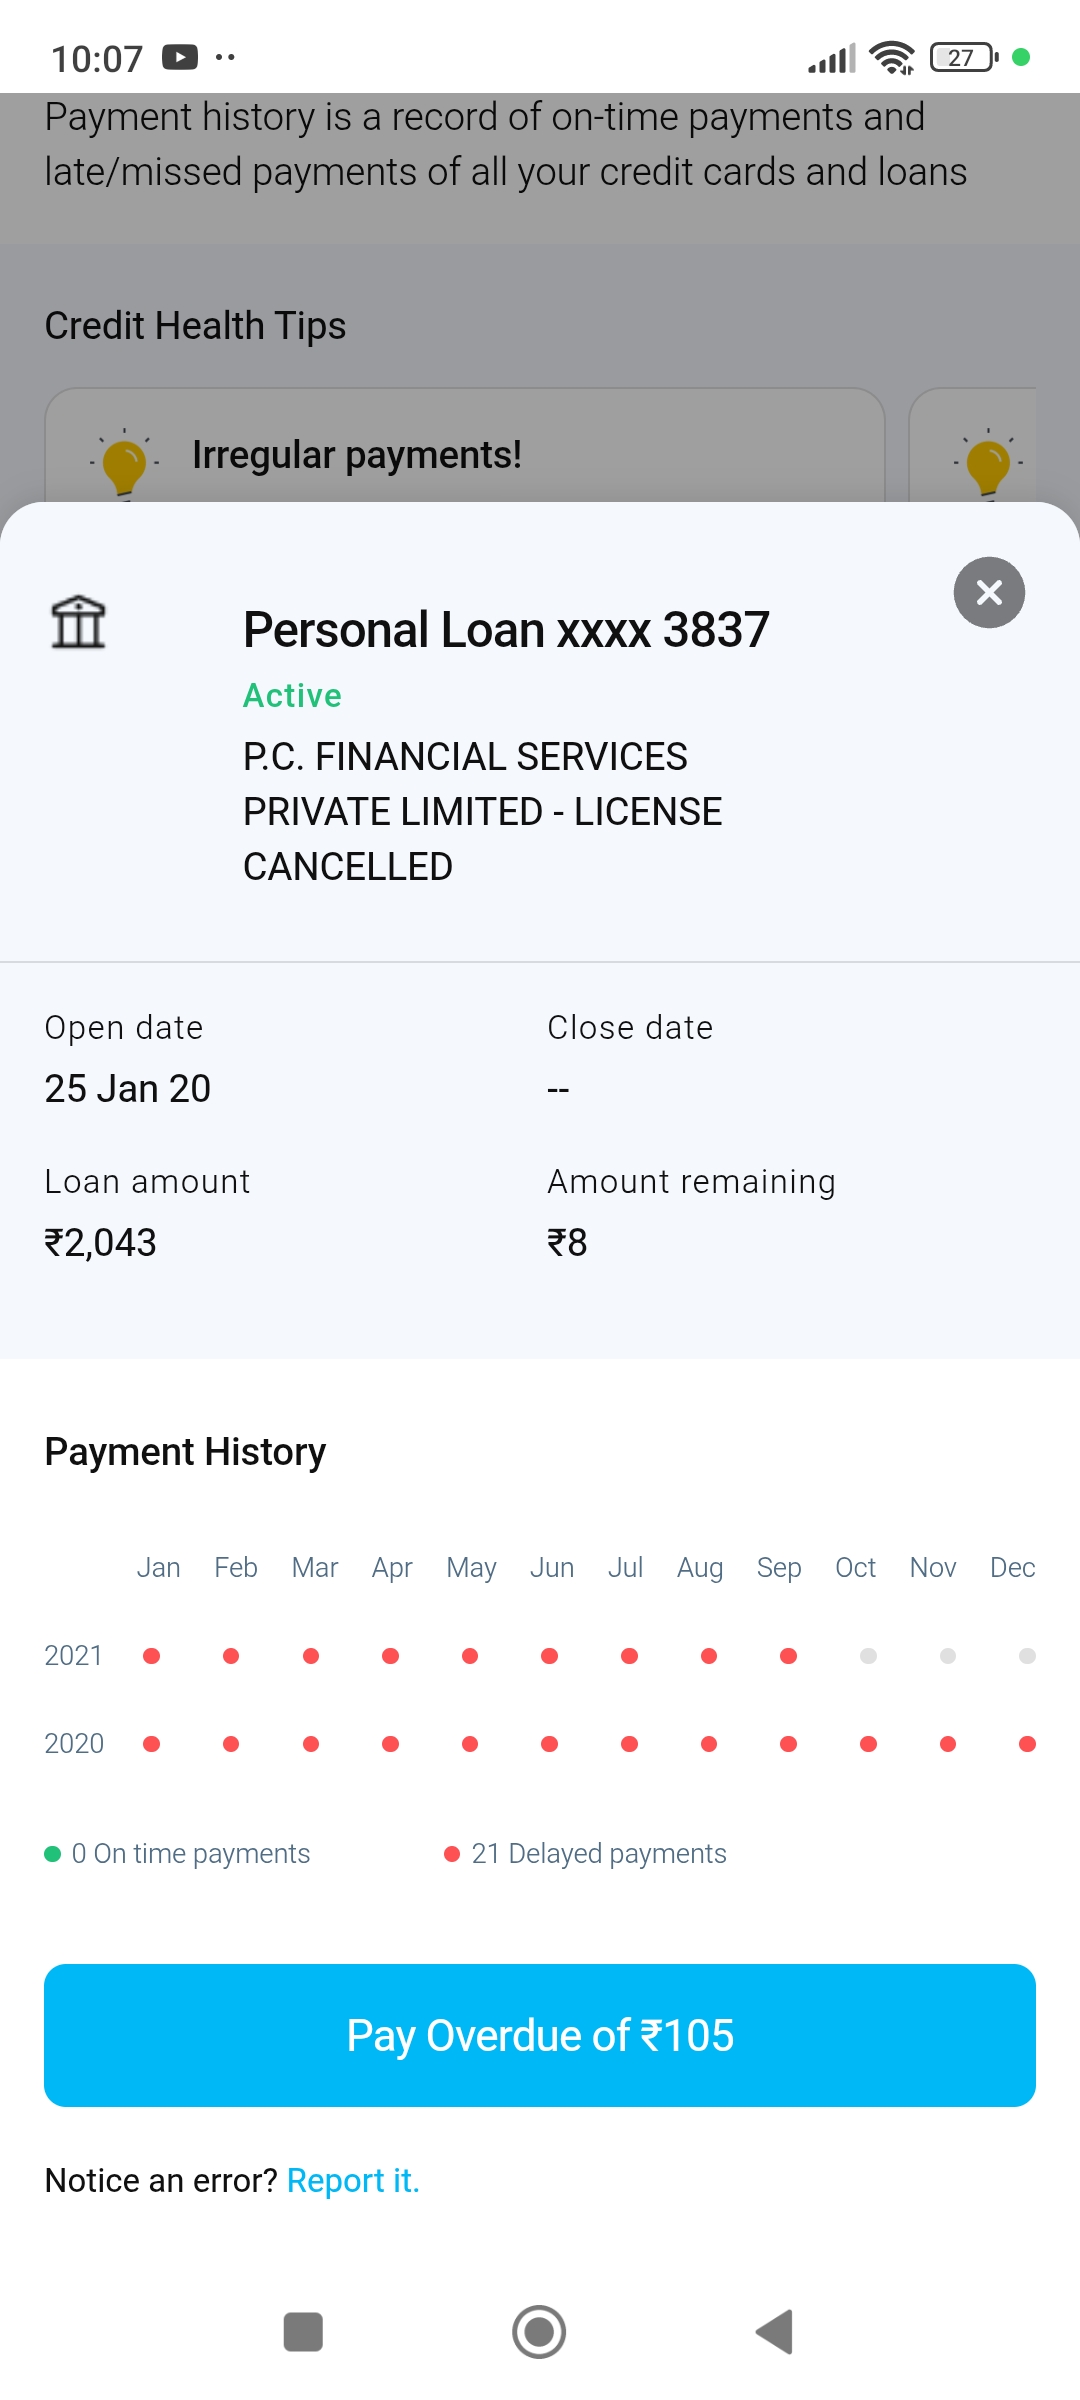Tap the Personal Loan xxxx 3837 title
1080x2400 pixels.
coord(506,630)
